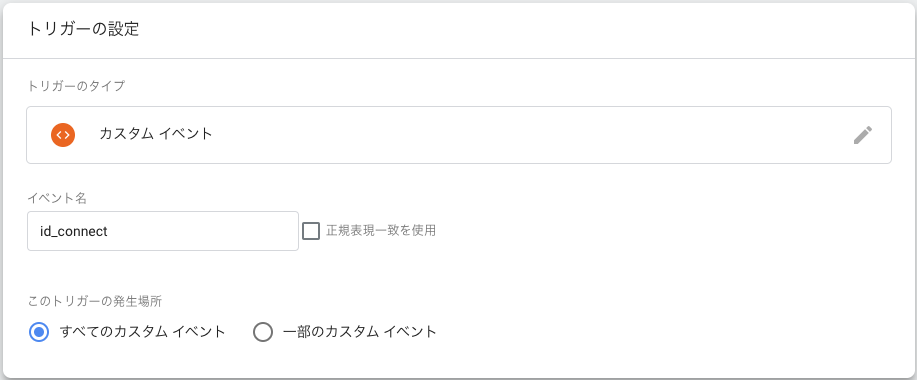Click the pencil edit icon
The height and width of the screenshot is (380, 917).
pyautogui.click(x=863, y=135)
